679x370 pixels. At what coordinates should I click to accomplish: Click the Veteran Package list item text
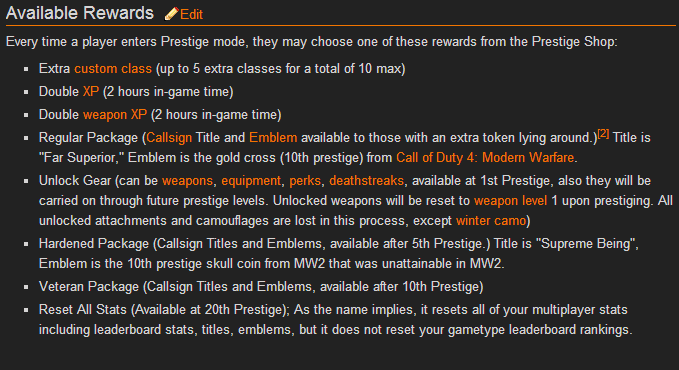[261, 286]
